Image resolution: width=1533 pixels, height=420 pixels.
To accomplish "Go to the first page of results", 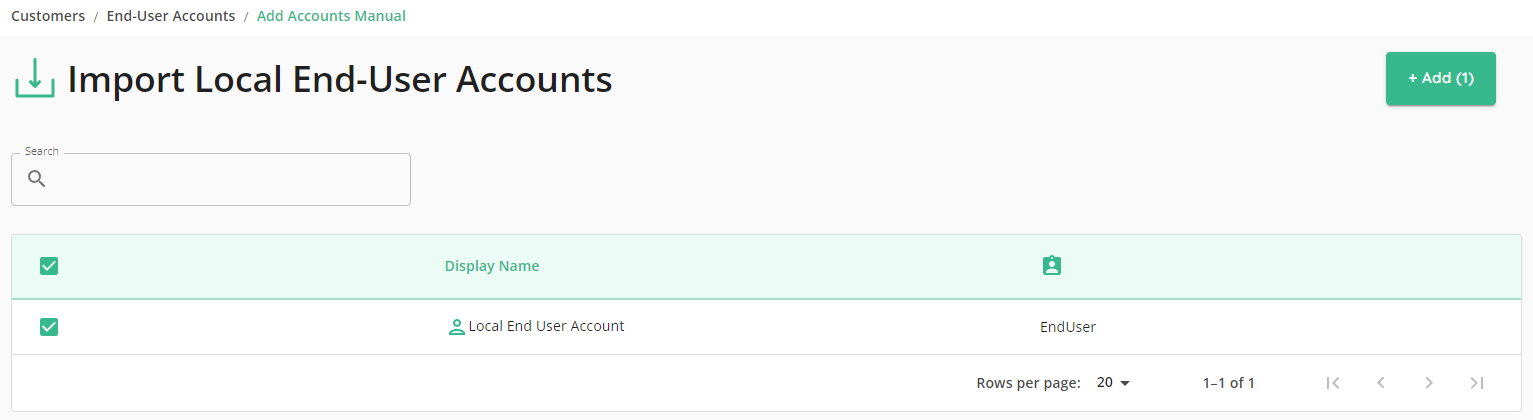I will pyautogui.click(x=1332, y=383).
